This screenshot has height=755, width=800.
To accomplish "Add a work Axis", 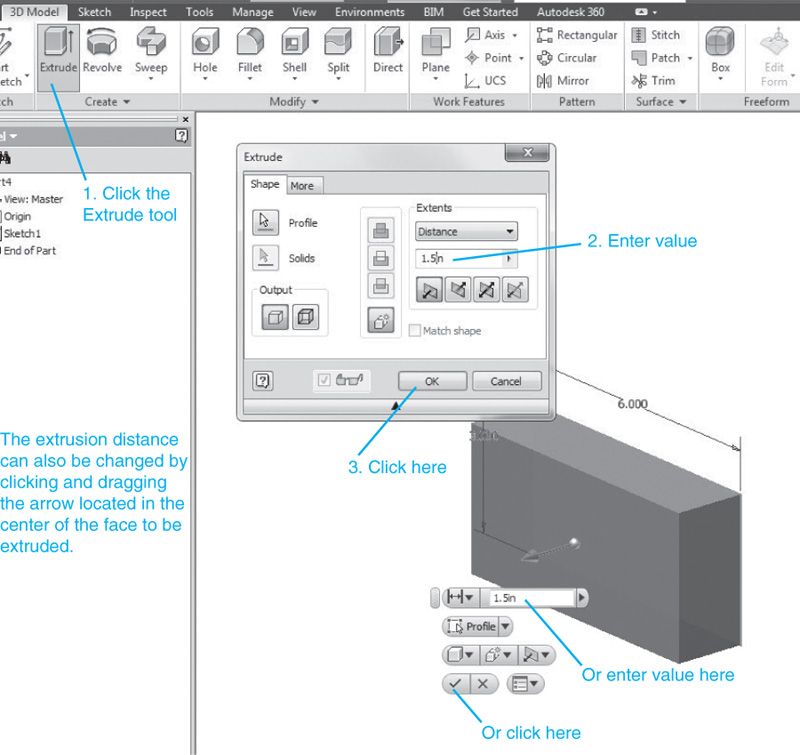I will 491,35.
